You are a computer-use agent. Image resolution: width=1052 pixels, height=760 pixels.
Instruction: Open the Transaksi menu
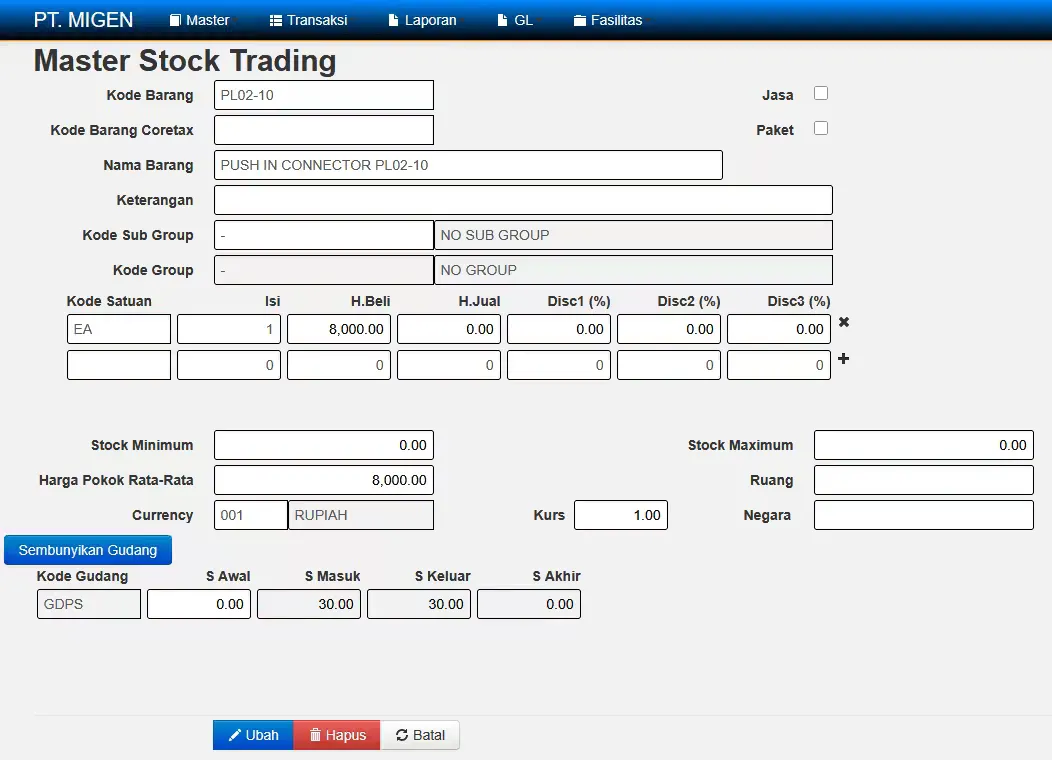pyautogui.click(x=309, y=20)
